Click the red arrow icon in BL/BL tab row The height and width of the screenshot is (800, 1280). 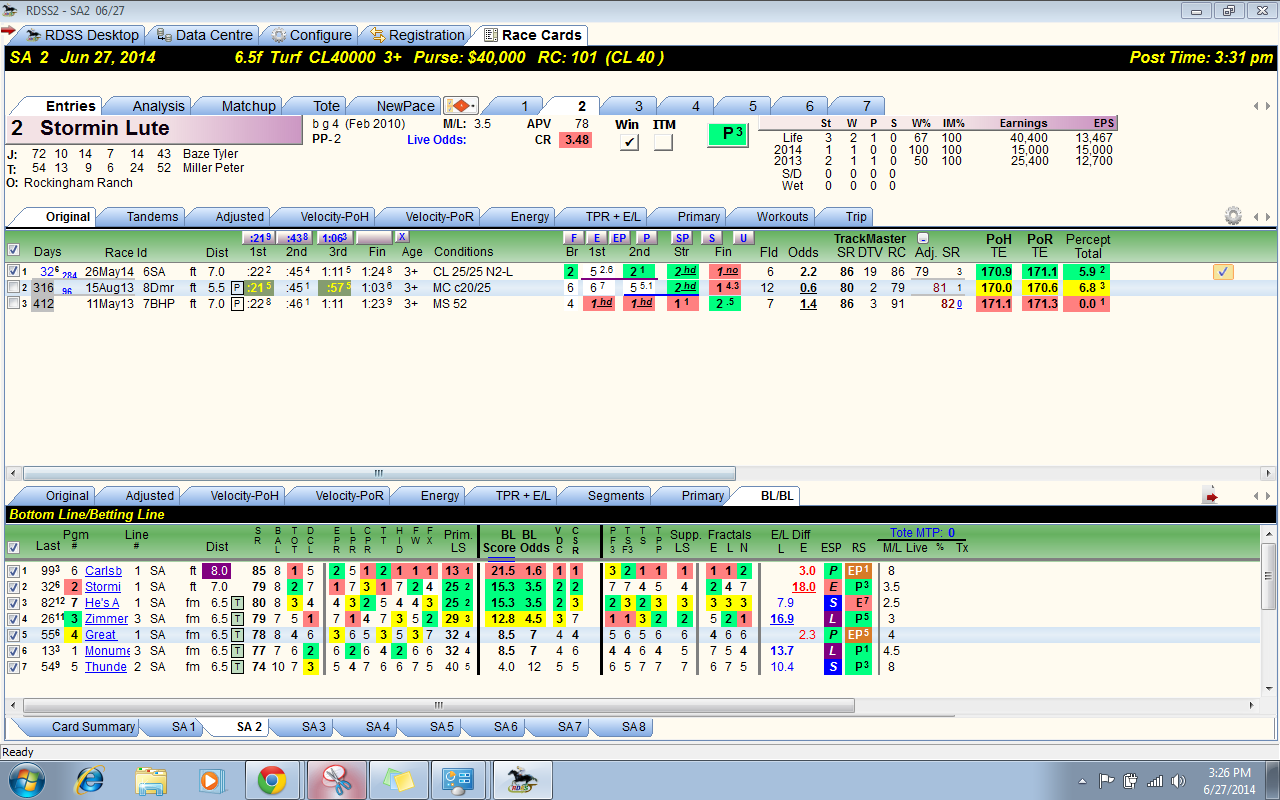pyautogui.click(x=1212, y=495)
